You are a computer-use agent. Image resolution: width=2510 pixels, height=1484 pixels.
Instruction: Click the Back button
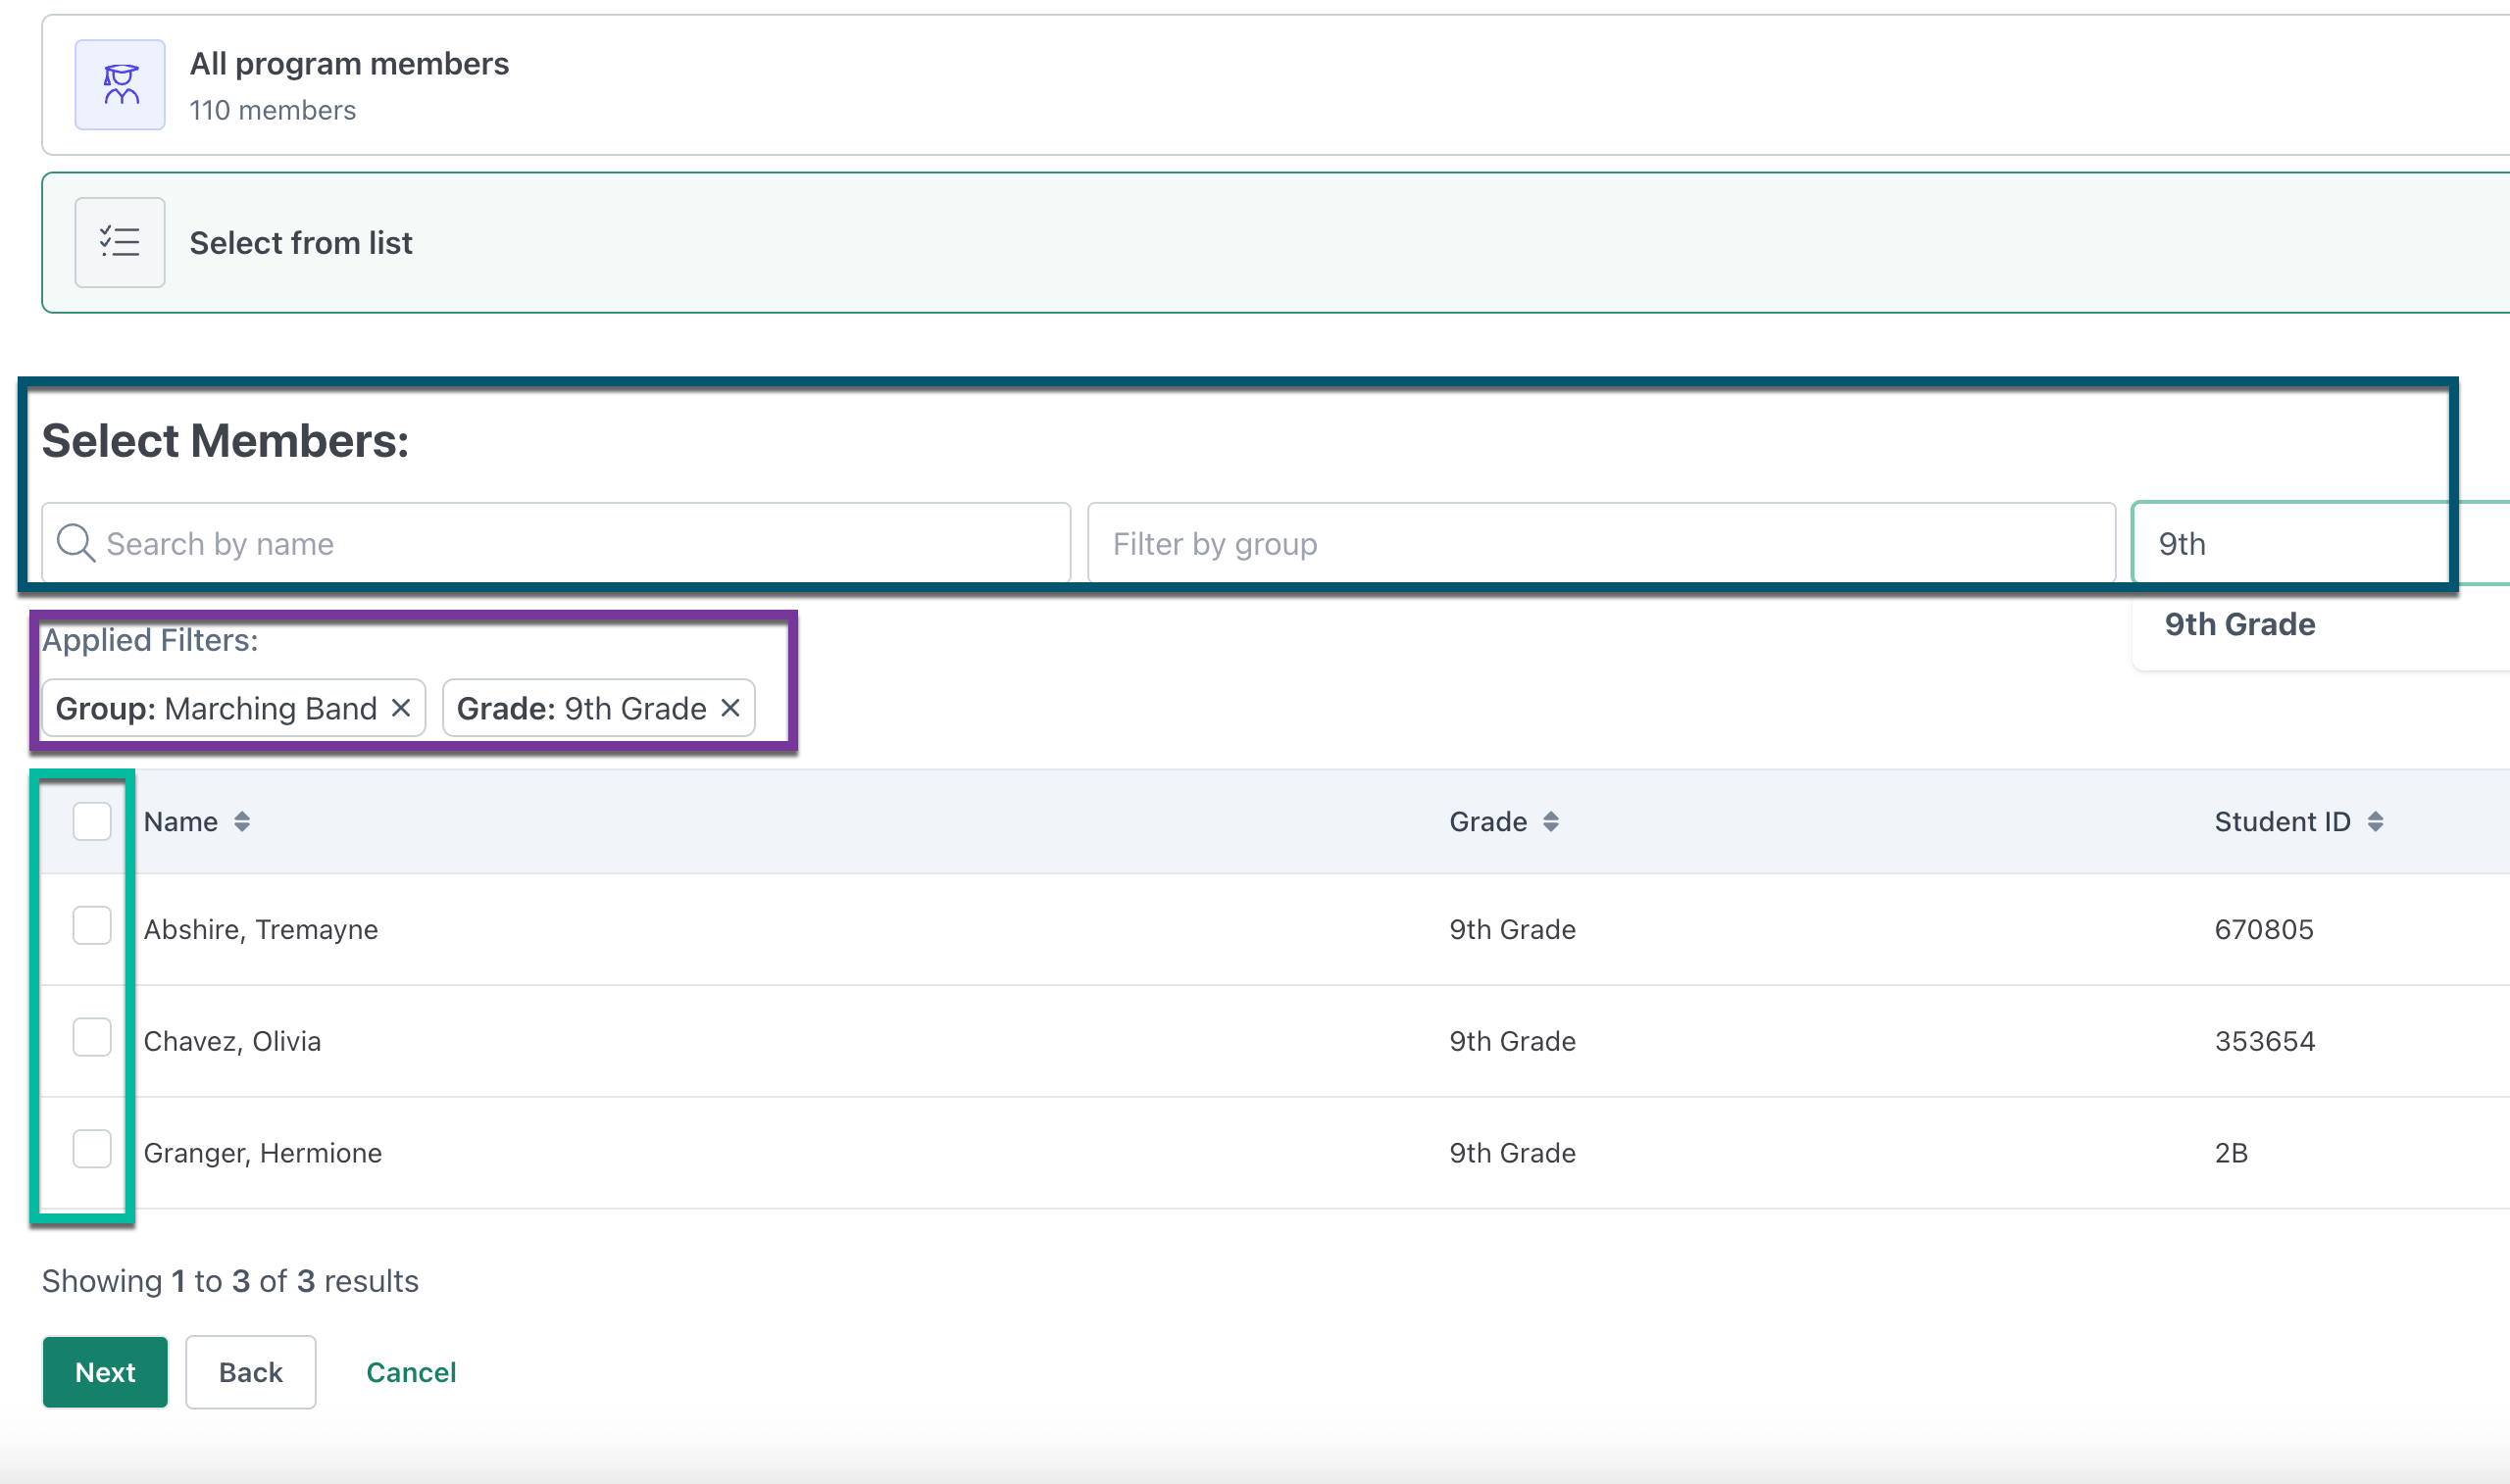(x=251, y=1373)
